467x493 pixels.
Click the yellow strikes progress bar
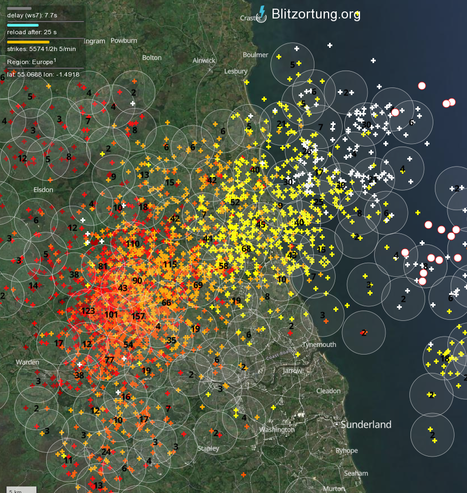[28, 42]
